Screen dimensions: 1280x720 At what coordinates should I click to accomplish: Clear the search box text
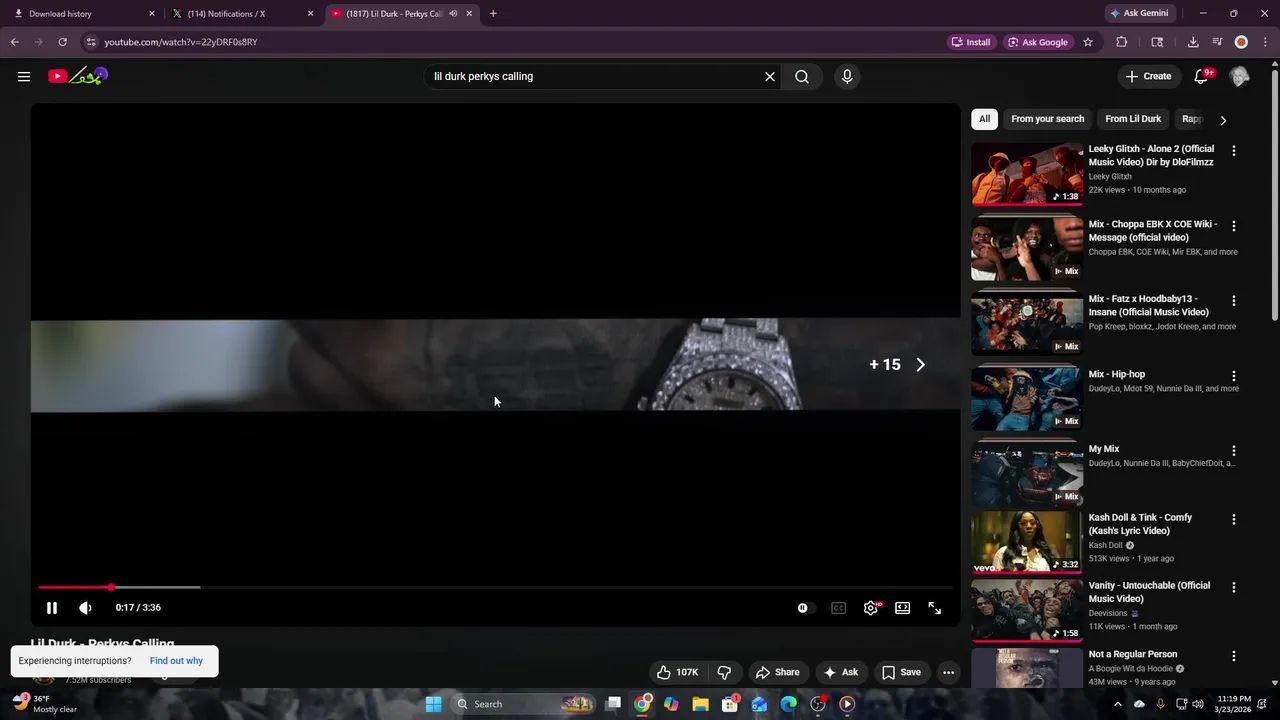pyautogui.click(x=770, y=76)
